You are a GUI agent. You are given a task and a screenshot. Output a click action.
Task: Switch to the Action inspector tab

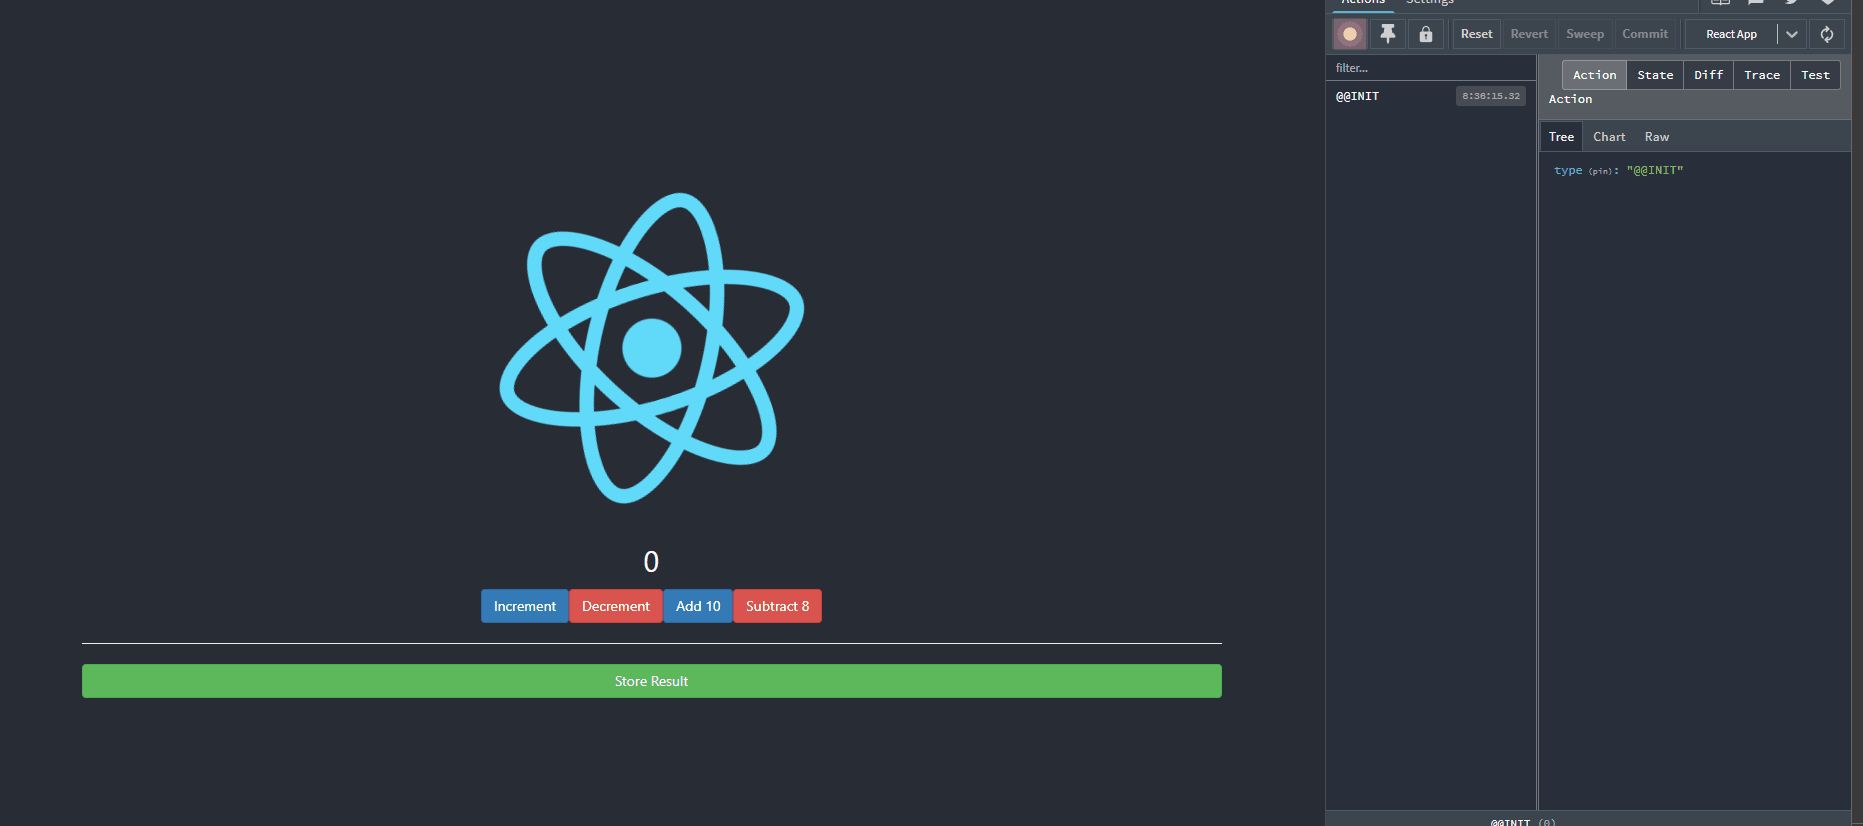click(1594, 75)
